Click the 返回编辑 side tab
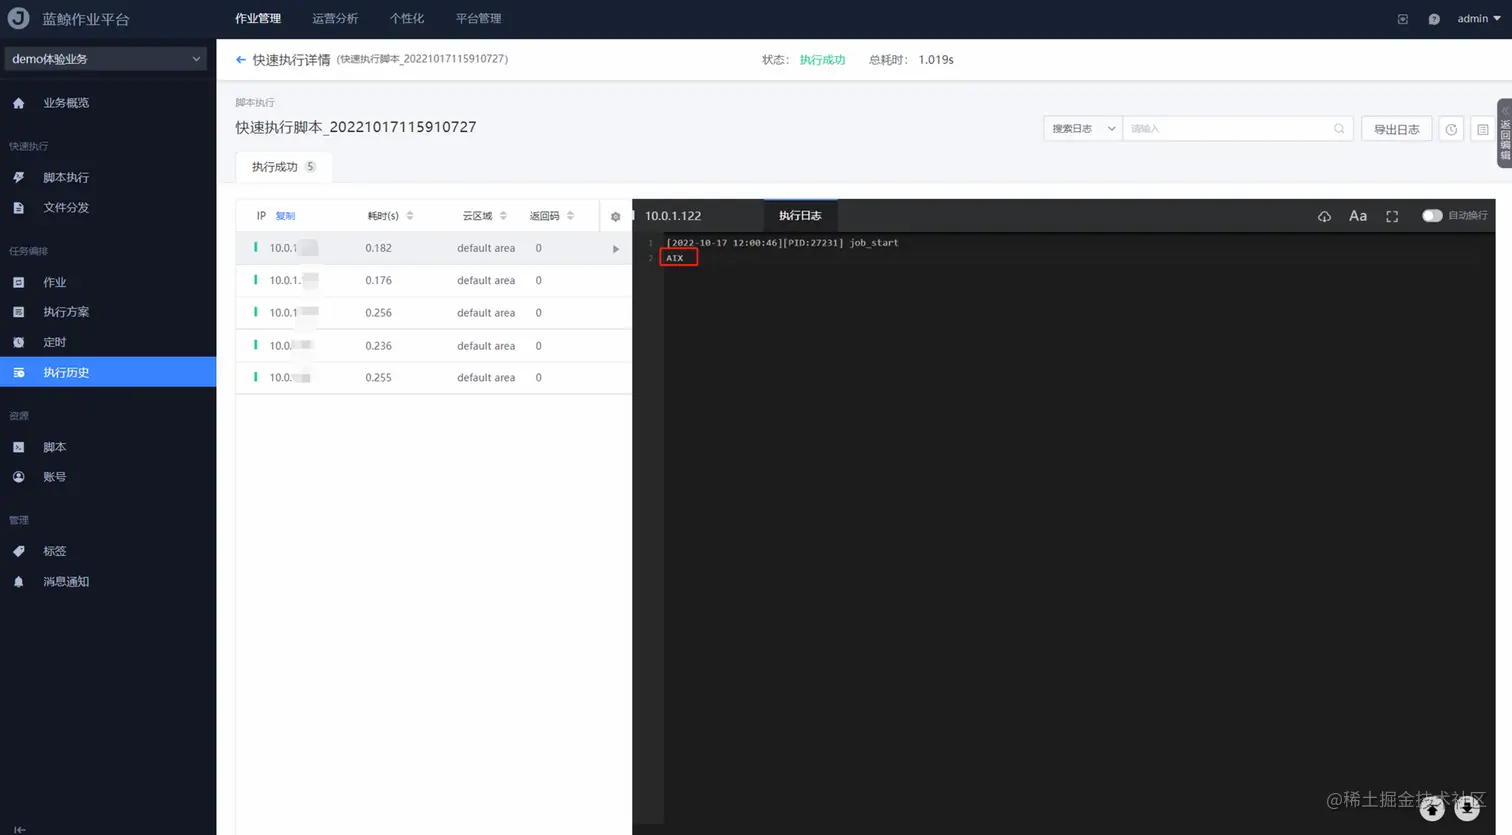The image size is (1512, 835). coord(1504,133)
